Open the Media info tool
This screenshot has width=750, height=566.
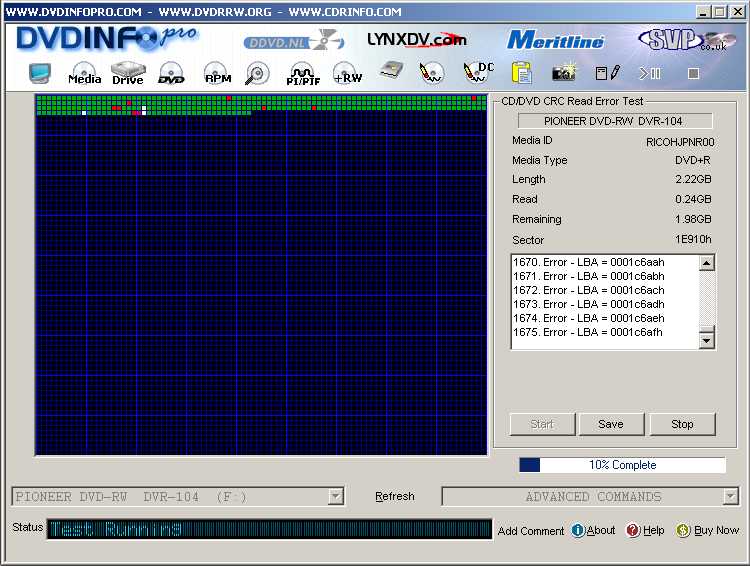coord(84,74)
